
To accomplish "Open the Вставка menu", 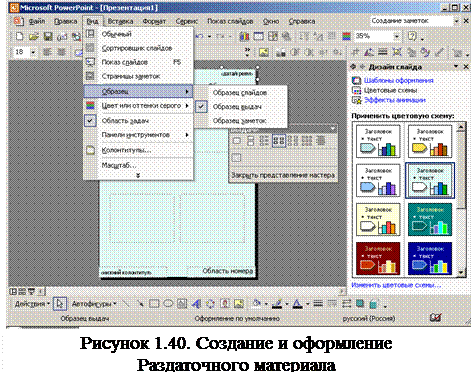I will 120,21.
